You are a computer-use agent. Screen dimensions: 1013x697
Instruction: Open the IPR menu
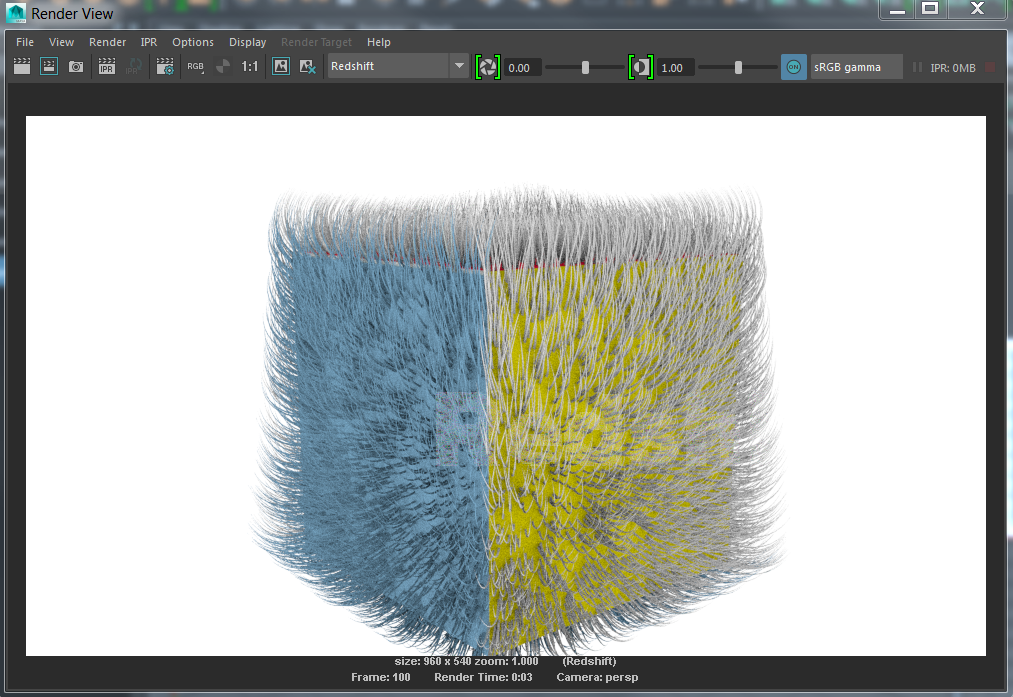(x=149, y=42)
